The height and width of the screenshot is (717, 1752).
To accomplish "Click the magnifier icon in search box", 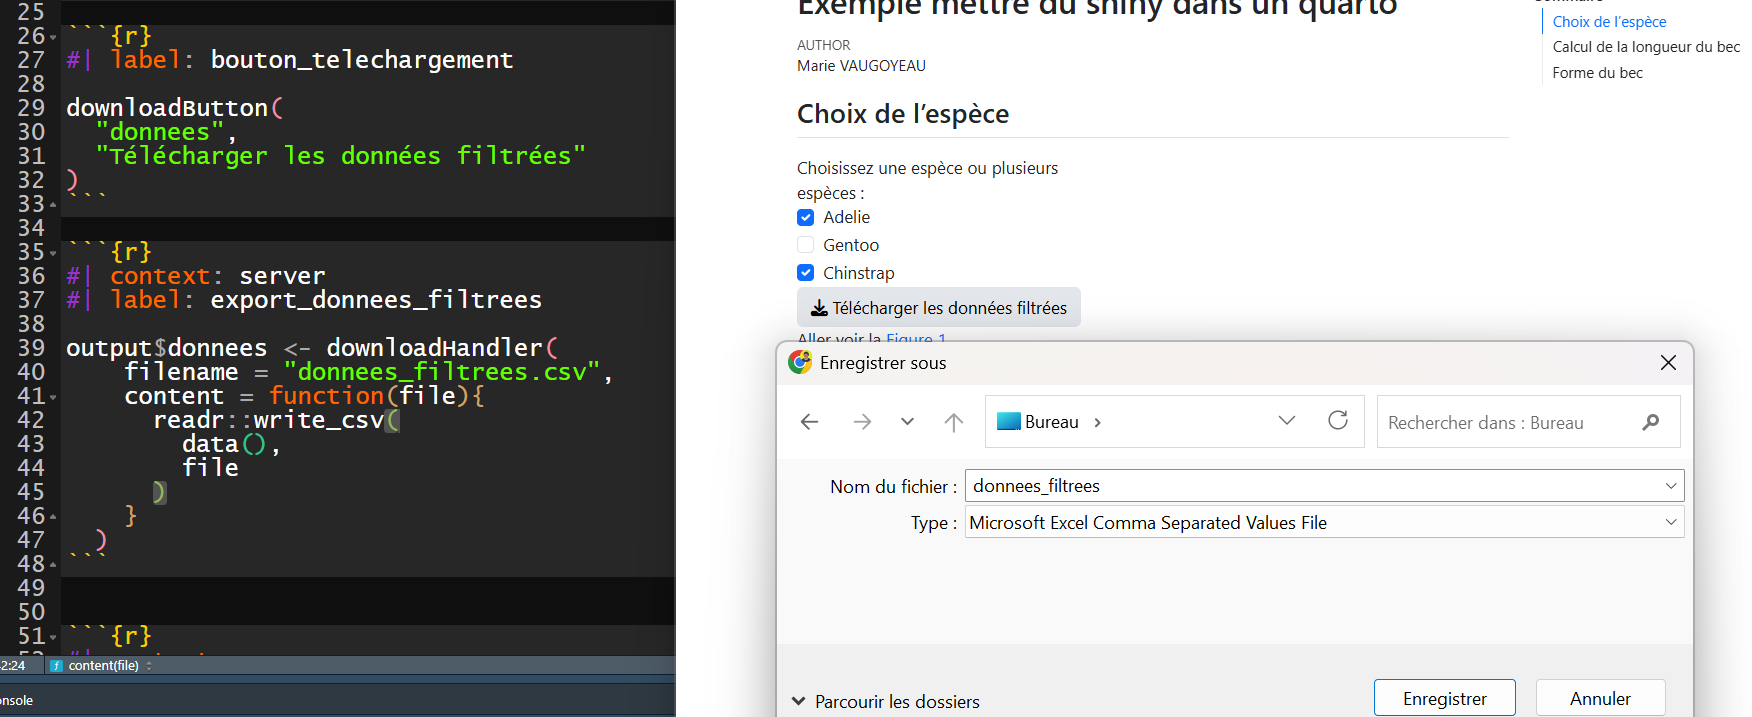I will point(1651,422).
